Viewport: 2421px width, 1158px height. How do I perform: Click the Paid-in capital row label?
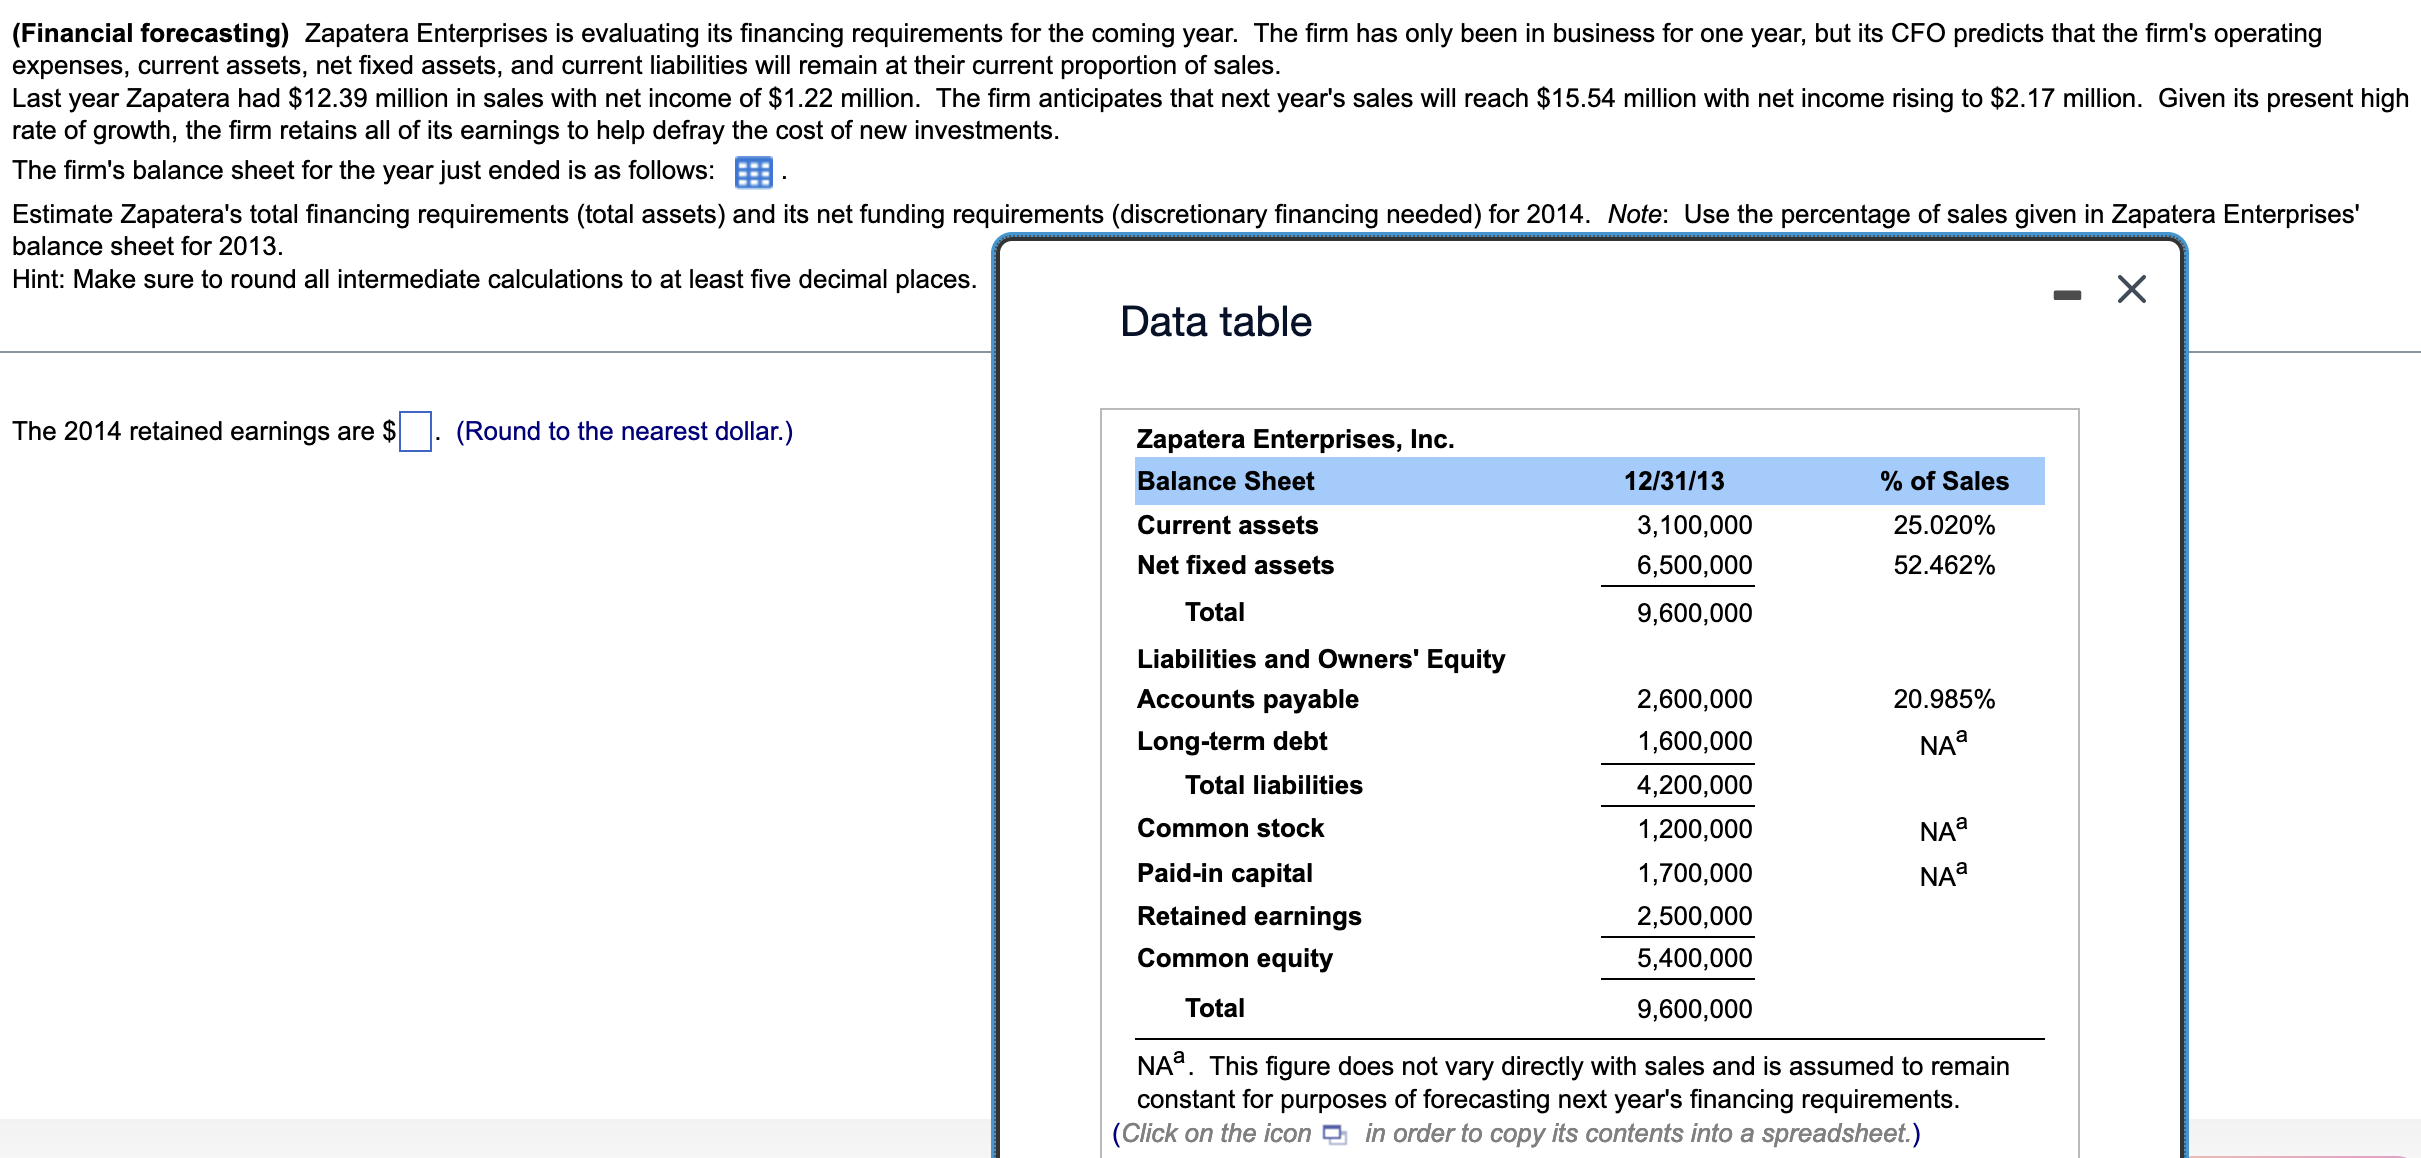click(x=1224, y=873)
